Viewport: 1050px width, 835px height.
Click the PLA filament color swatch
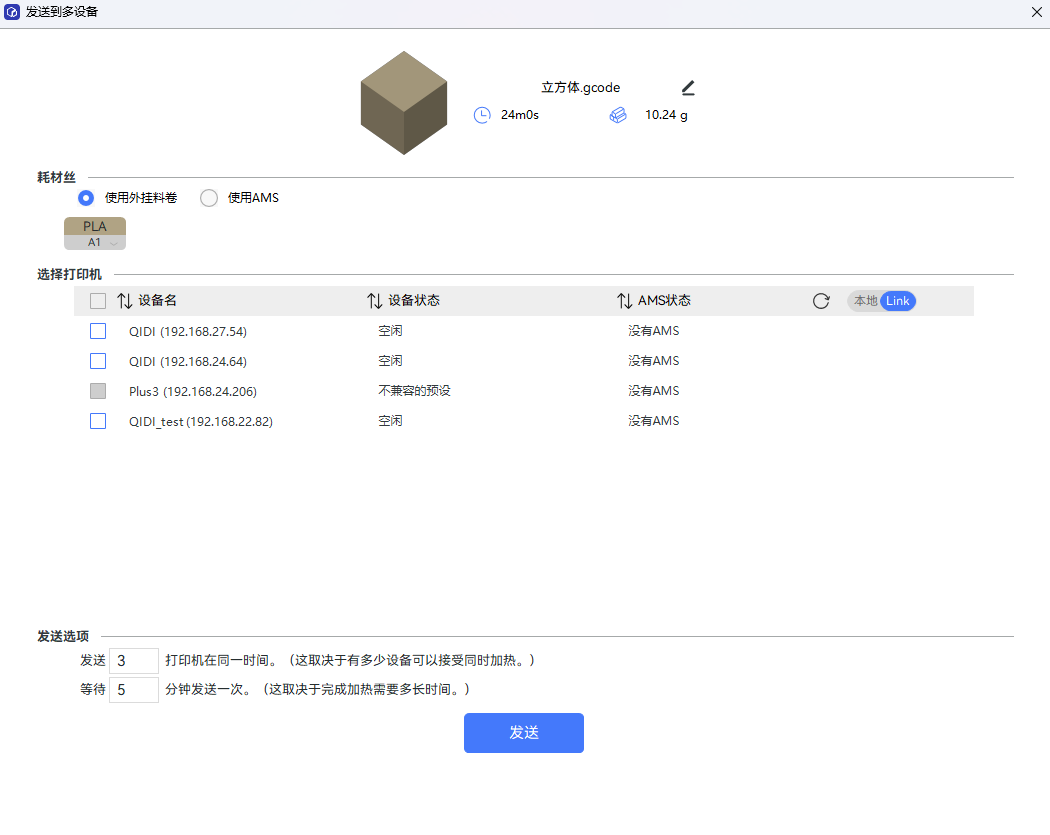pos(95,226)
